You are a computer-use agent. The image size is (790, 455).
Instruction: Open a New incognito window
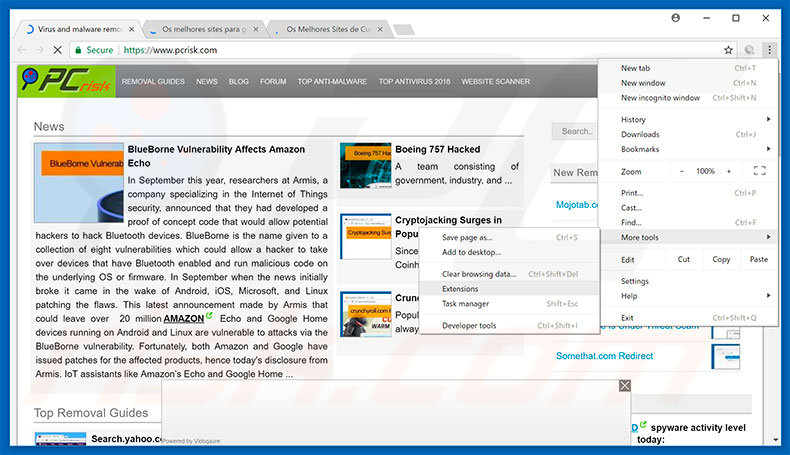[688, 98]
